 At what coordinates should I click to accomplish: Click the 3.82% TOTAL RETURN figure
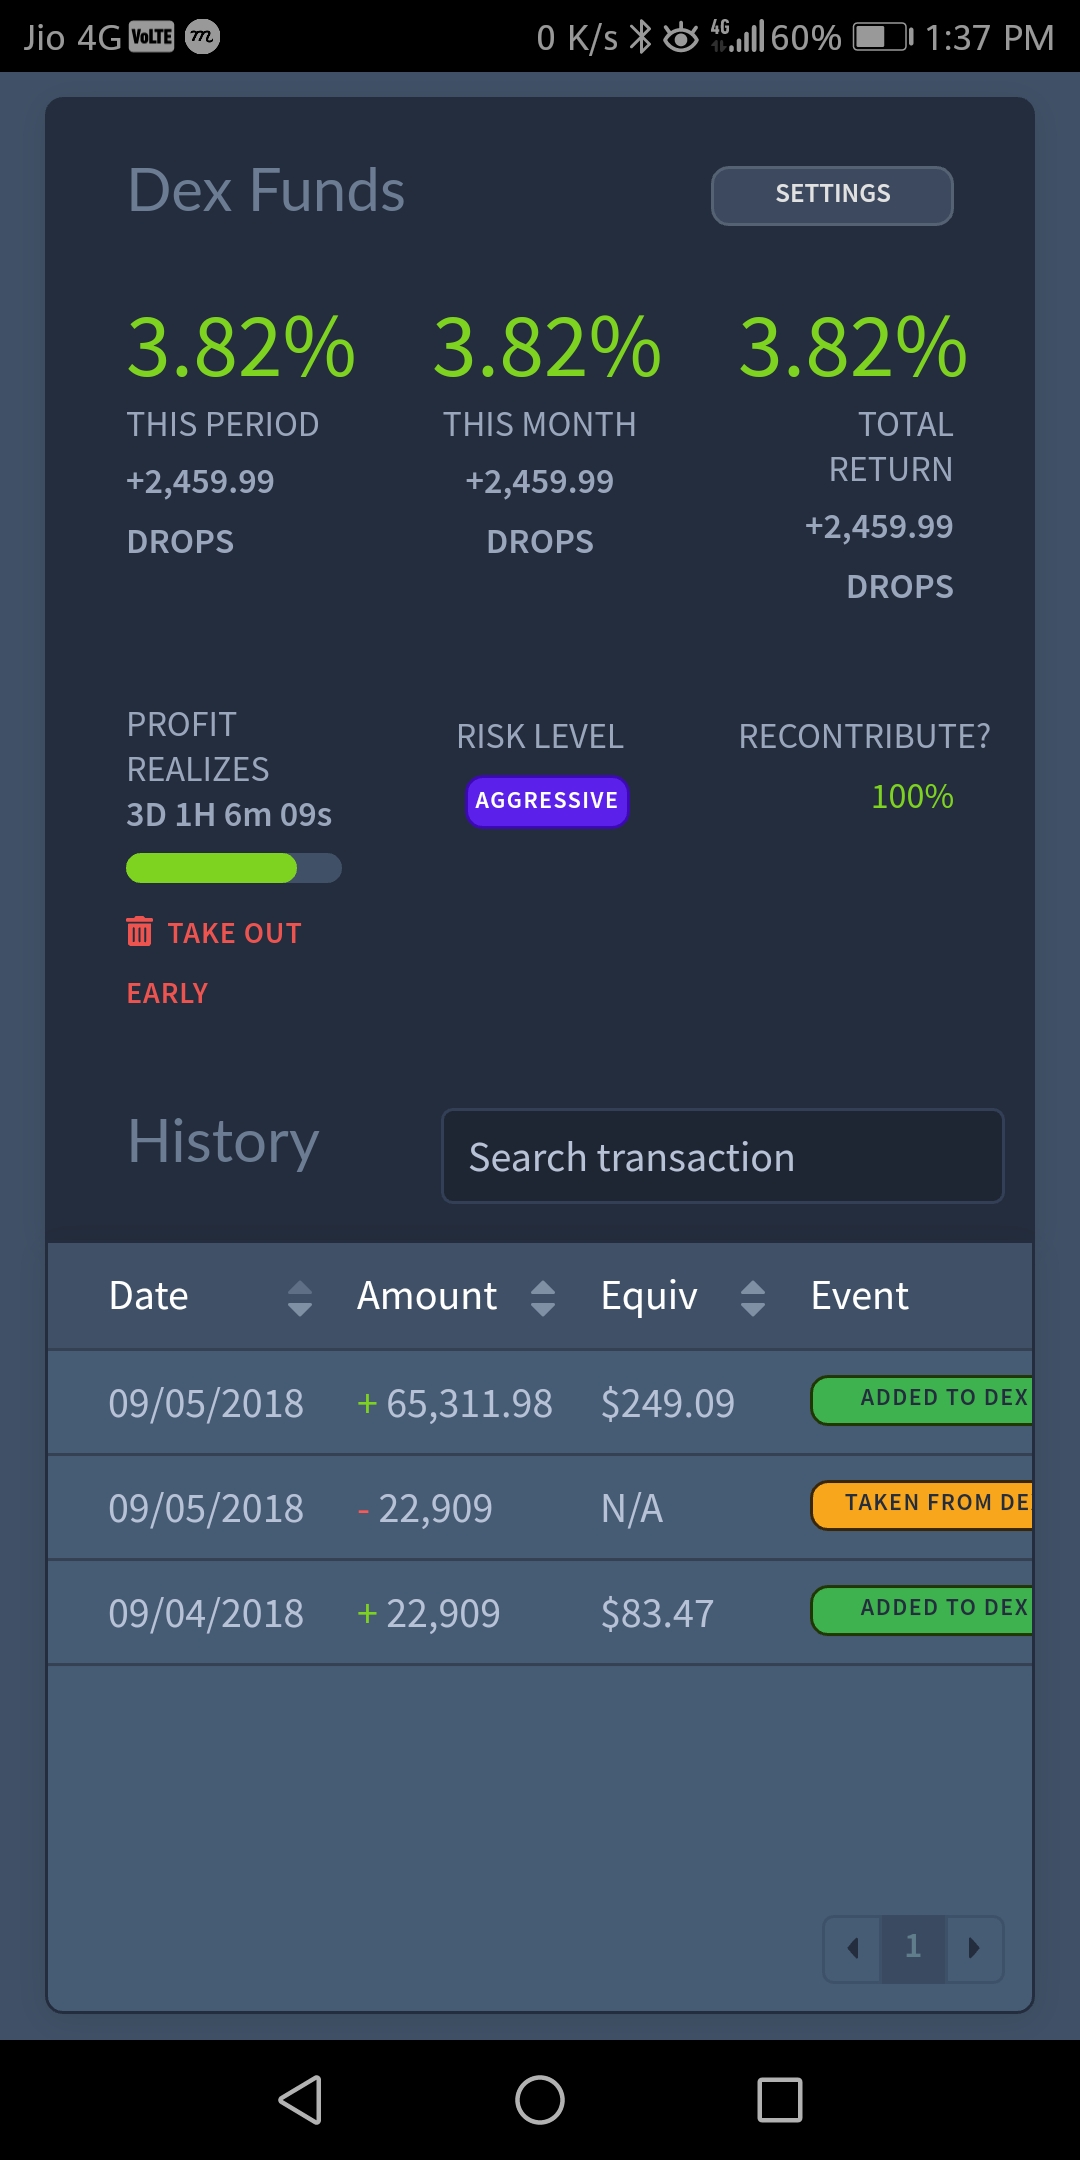pyautogui.click(x=853, y=347)
